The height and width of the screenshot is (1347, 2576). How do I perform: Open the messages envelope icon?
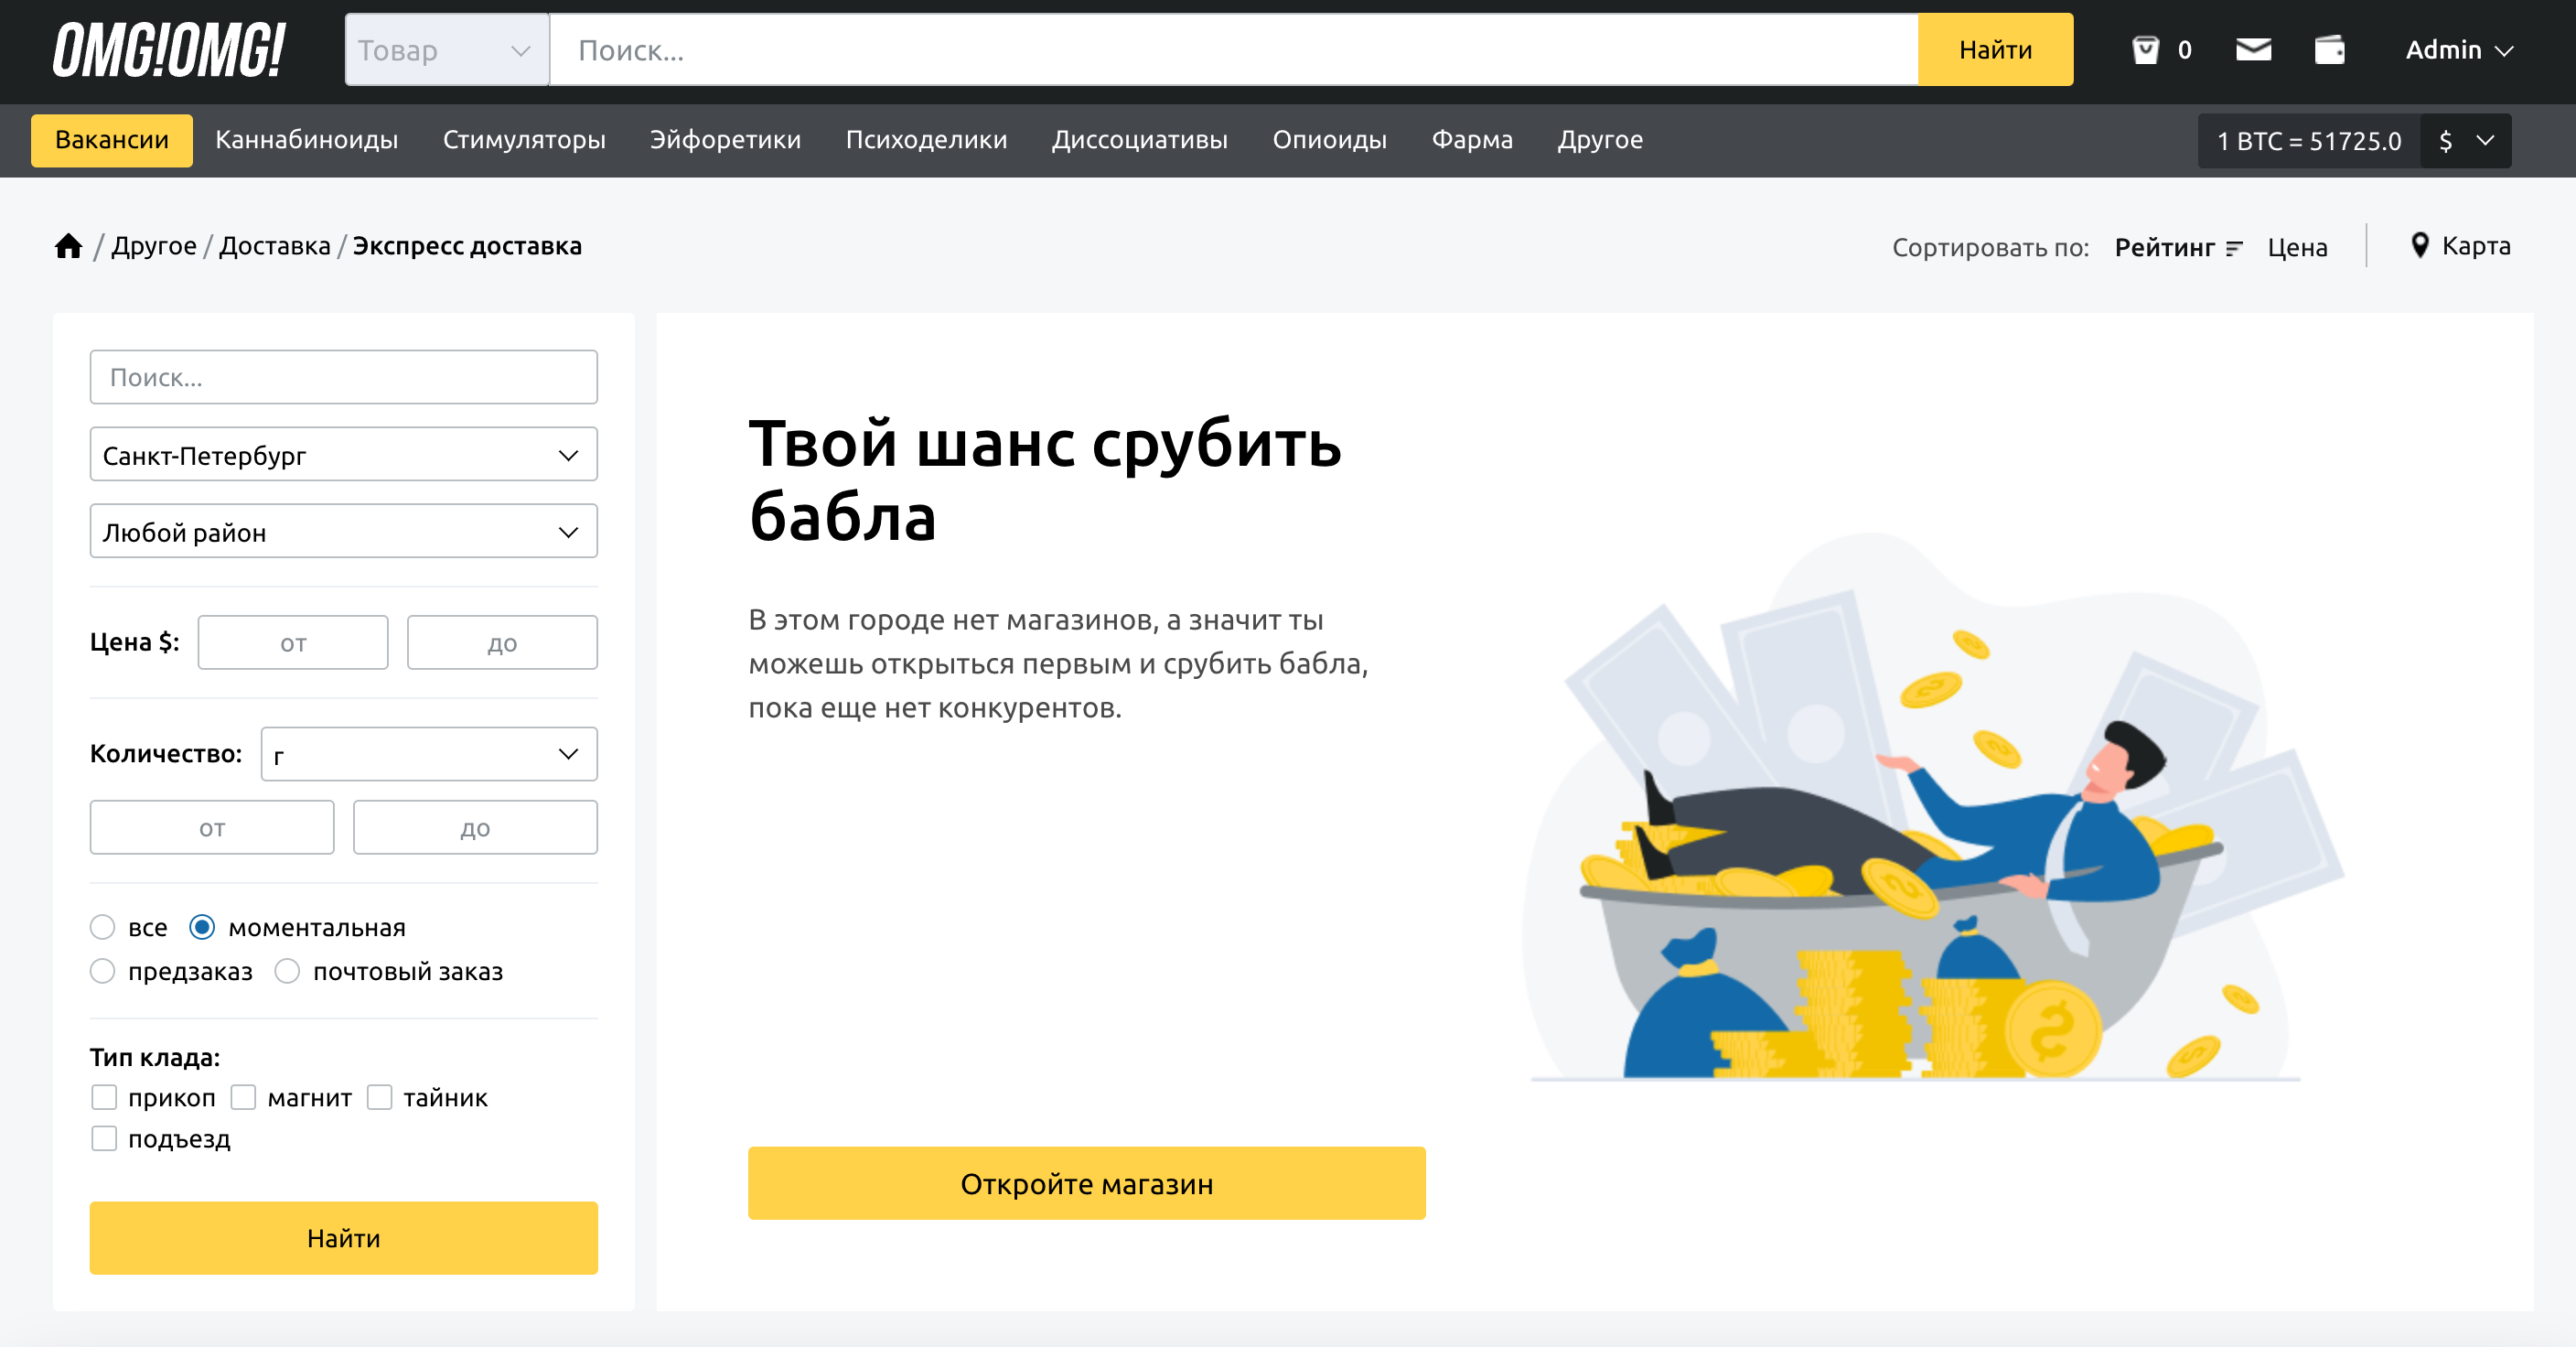(2254, 49)
